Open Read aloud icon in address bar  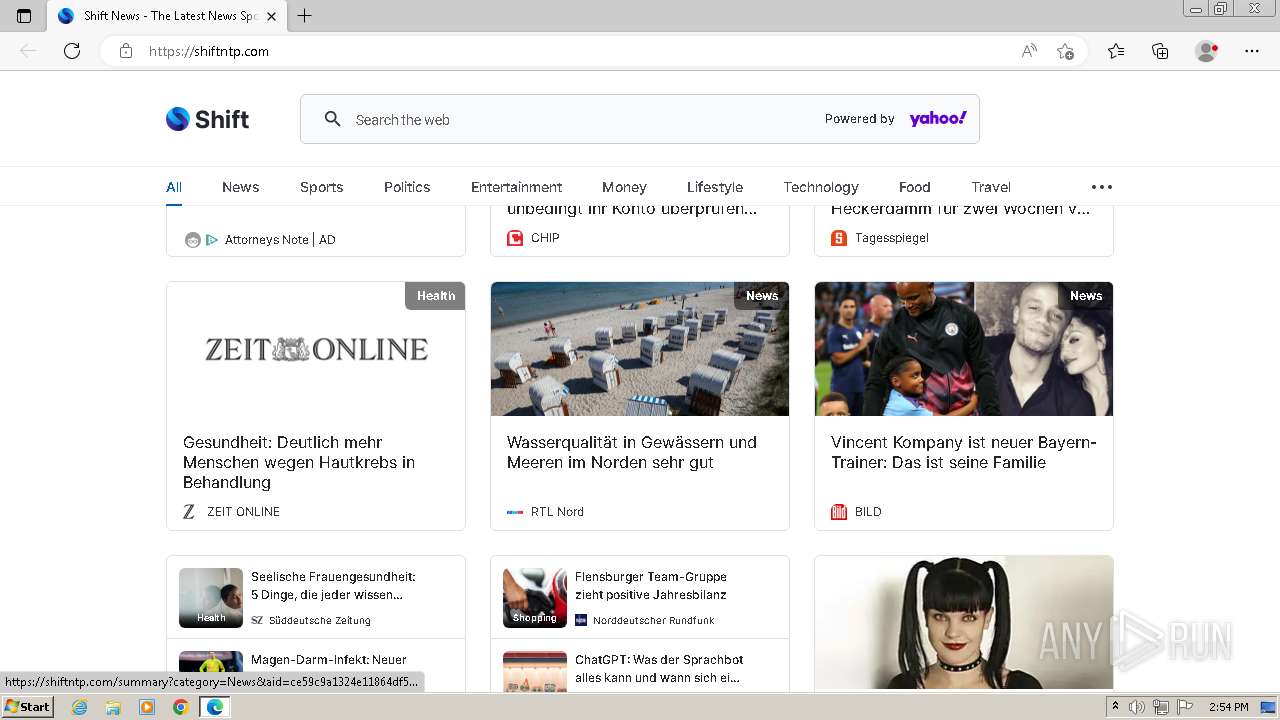1029,51
